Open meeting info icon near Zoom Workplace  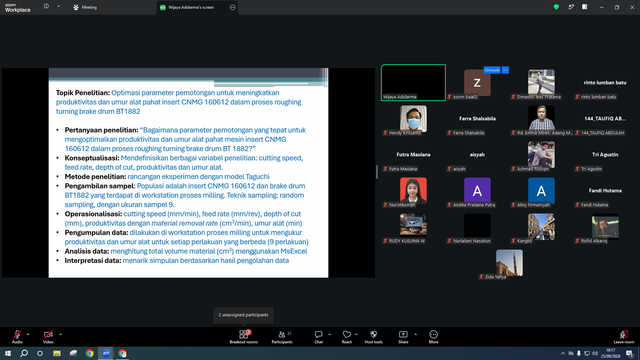coord(46,7)
